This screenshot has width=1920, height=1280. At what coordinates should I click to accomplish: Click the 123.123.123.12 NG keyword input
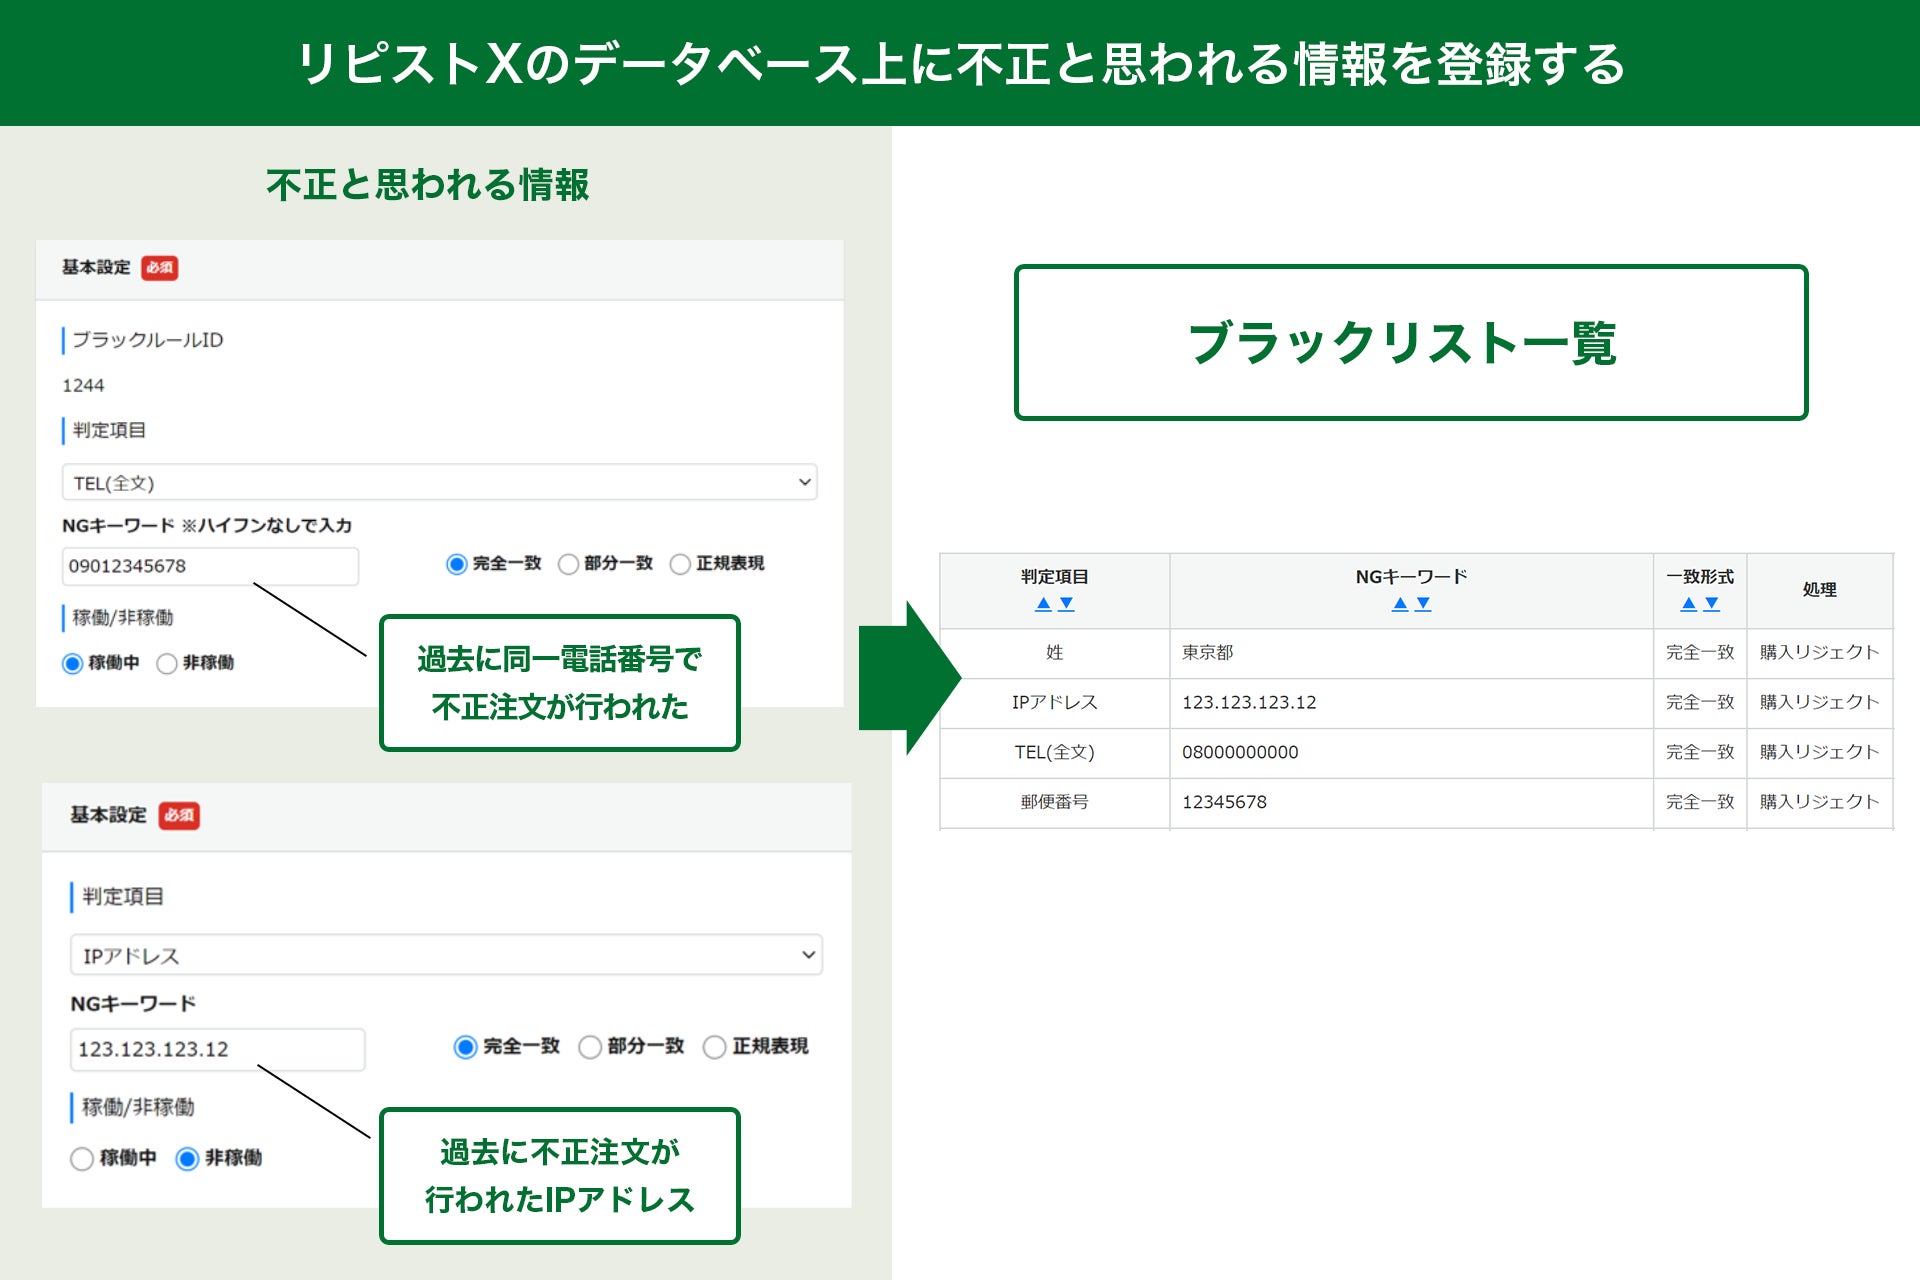point(217,1049)
